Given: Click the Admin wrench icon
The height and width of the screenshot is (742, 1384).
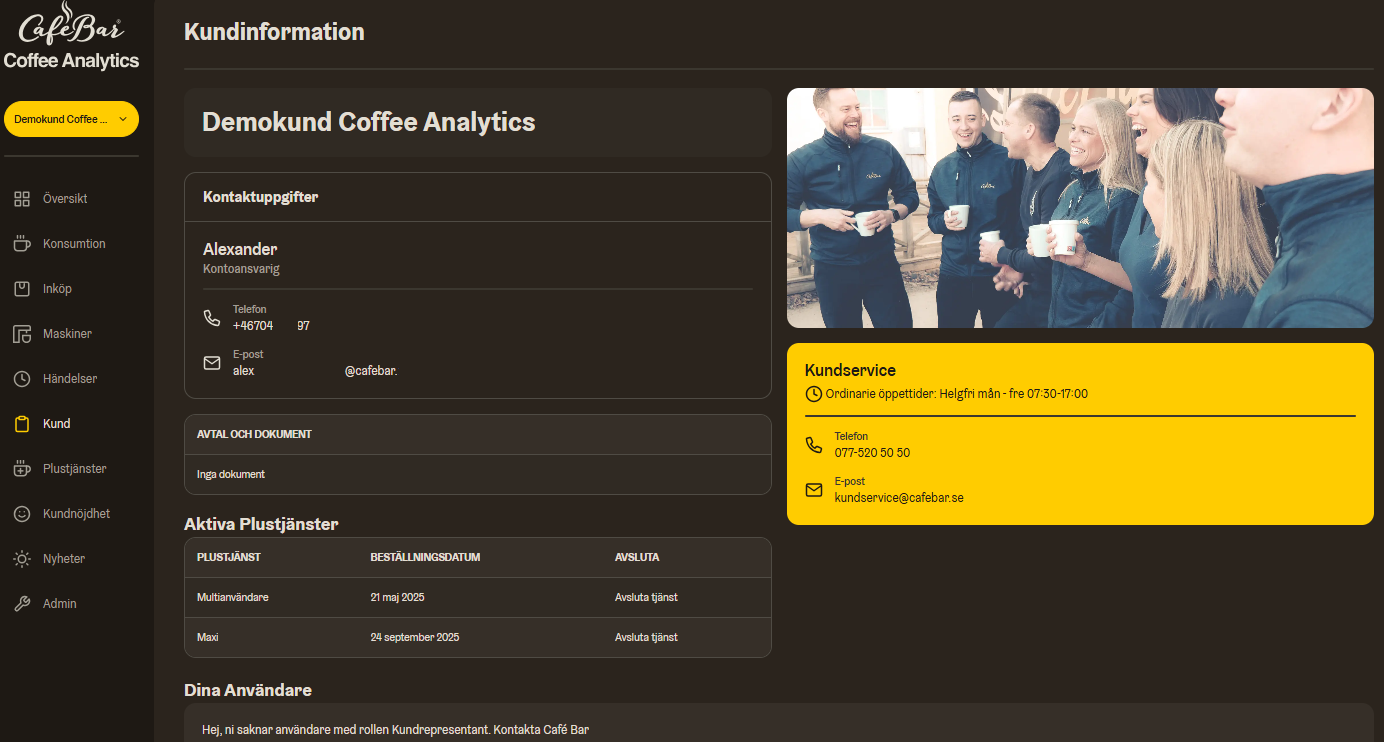Looking at the screenshot, I should click(22, 604).
